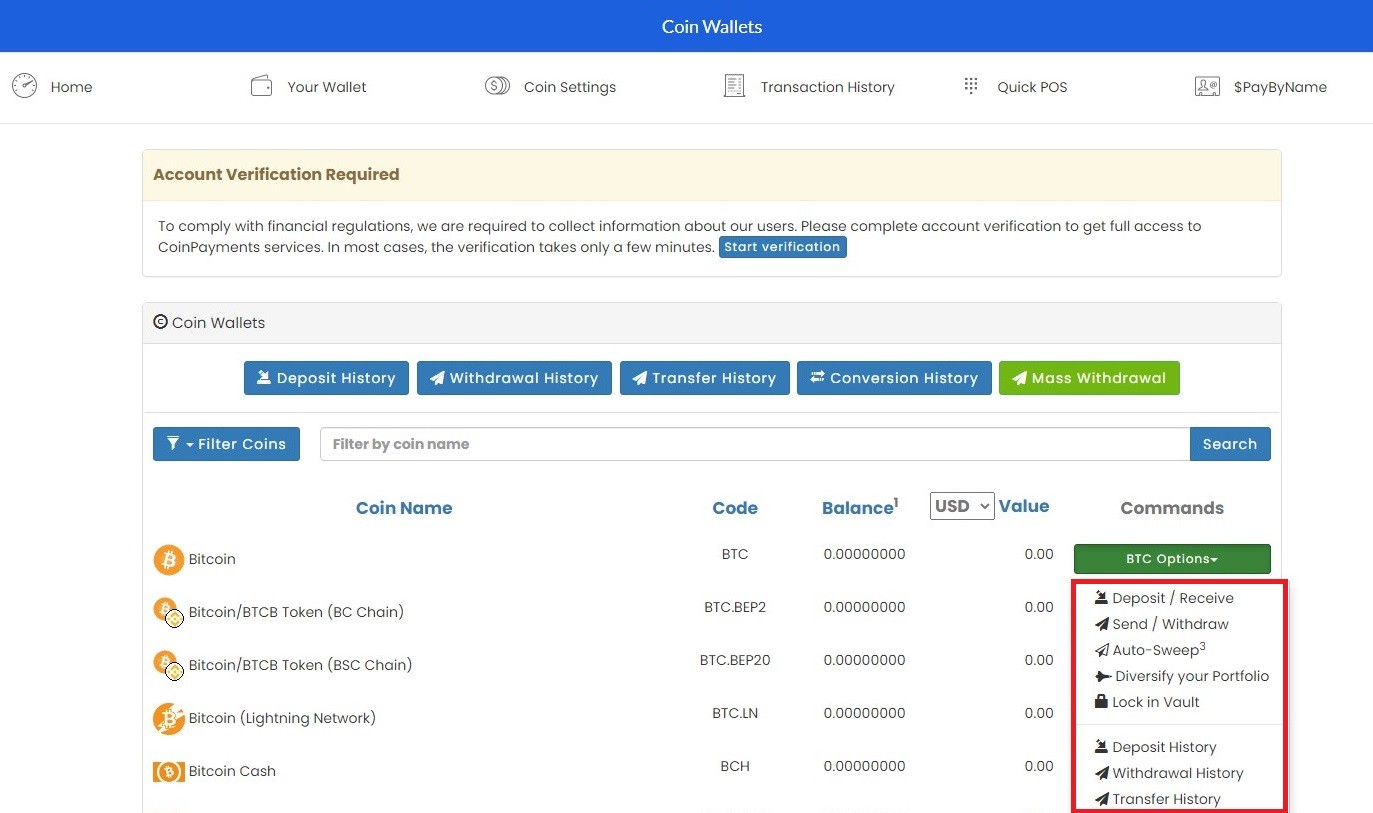Image resolution: width=1373 pixels, height=813 pixels.
Task: Click the Bitcoin Cash coin logo
Action: [x=168, y=771]
